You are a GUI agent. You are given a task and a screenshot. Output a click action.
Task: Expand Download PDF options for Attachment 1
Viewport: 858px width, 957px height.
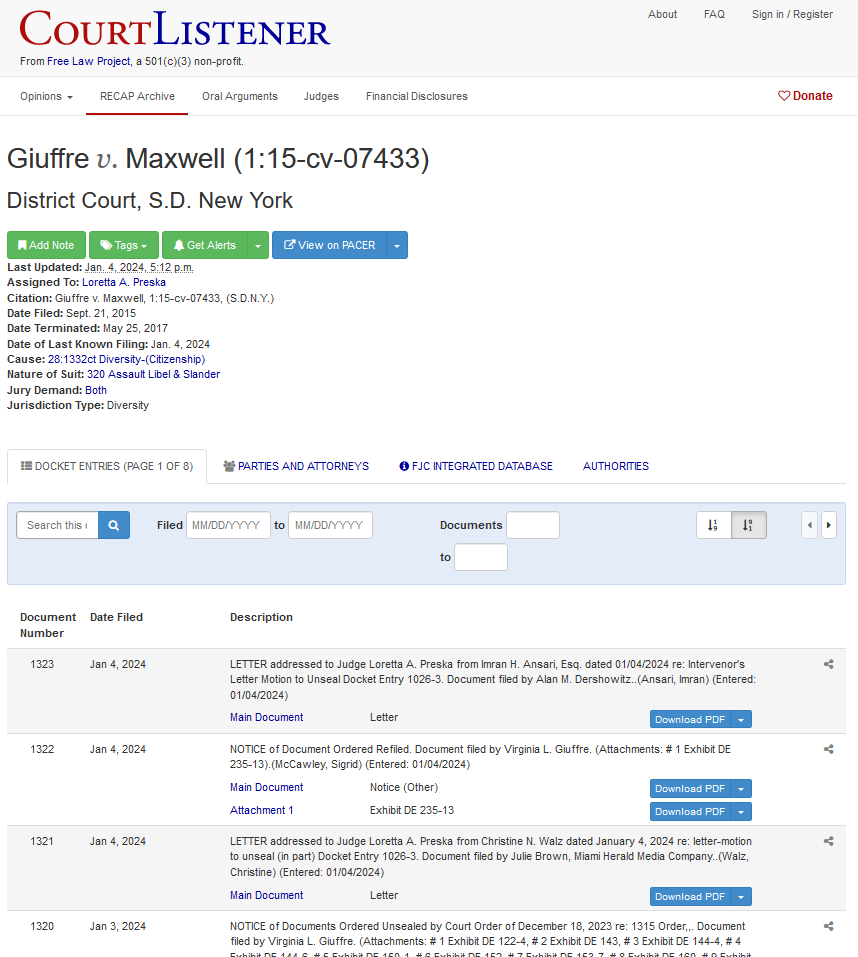741,812
